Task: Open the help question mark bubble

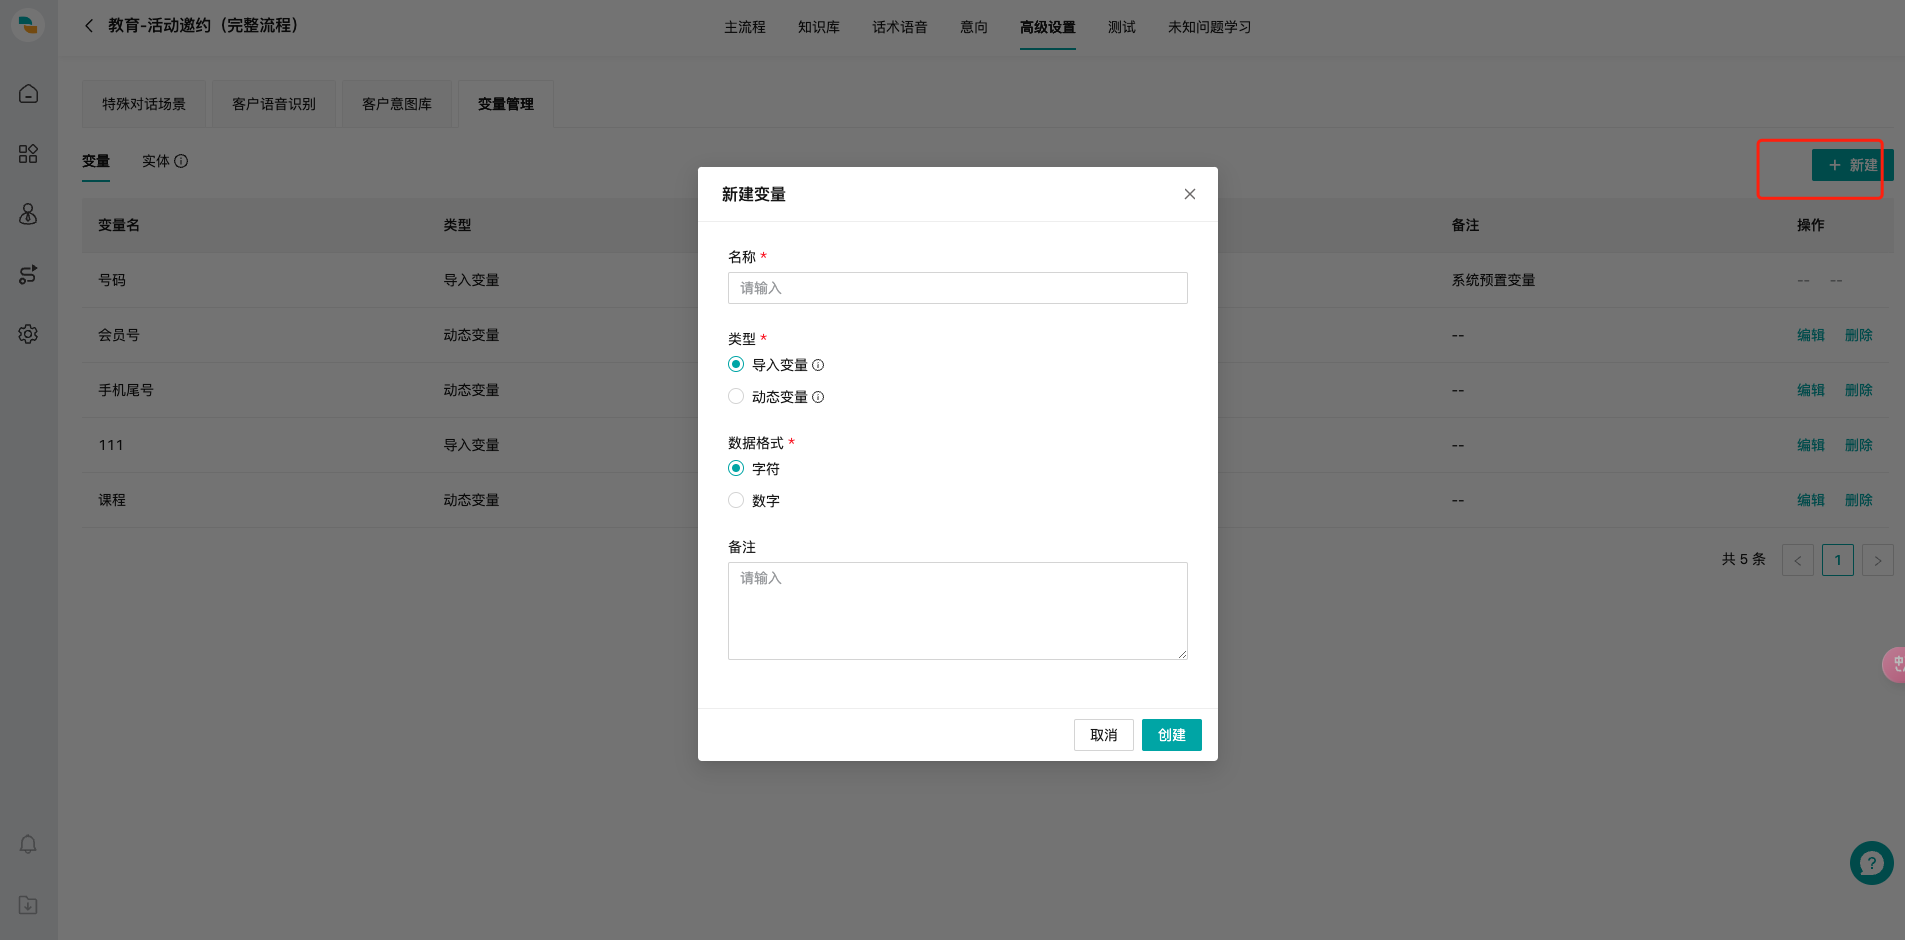Action: click(1872, 863)
